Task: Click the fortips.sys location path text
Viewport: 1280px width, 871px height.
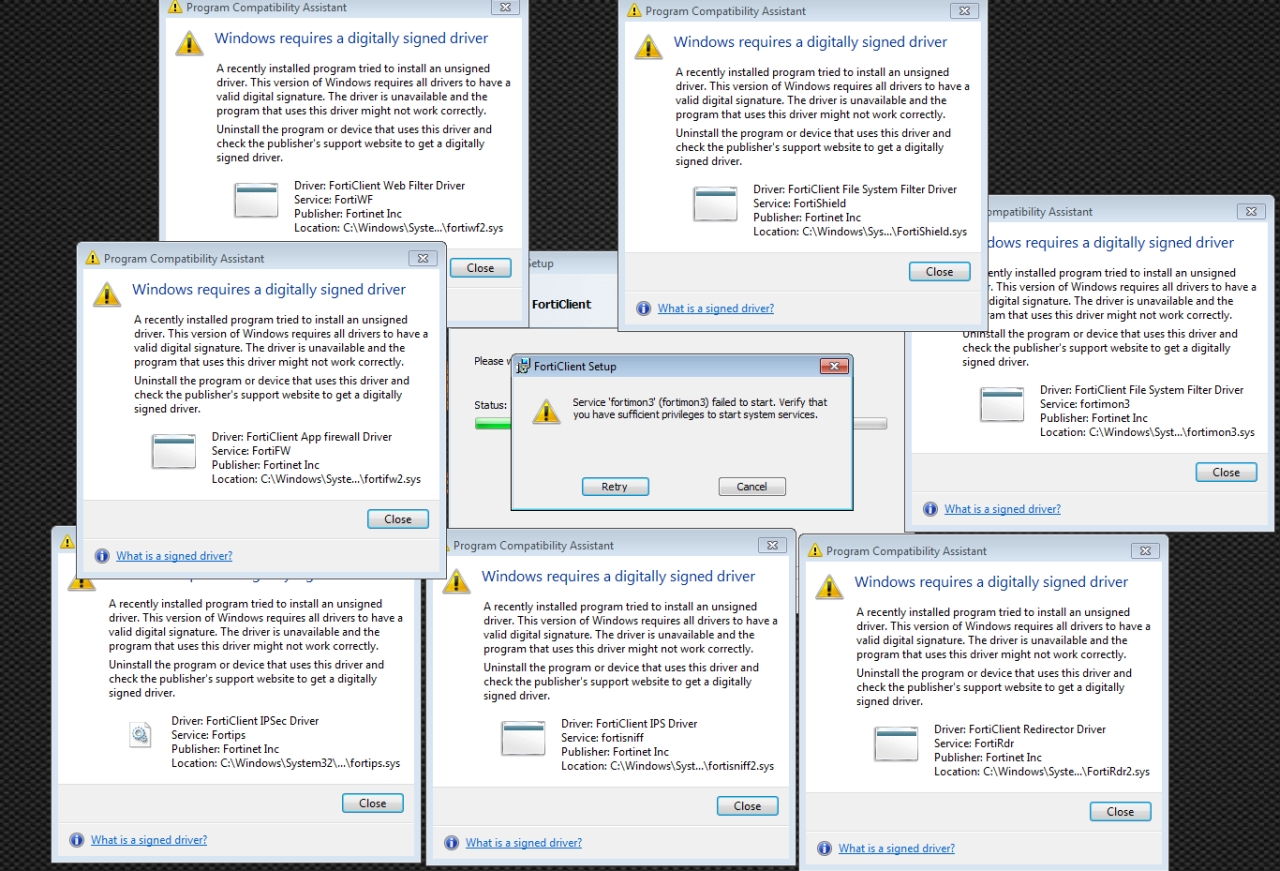Action: click(x=286, y=764)
